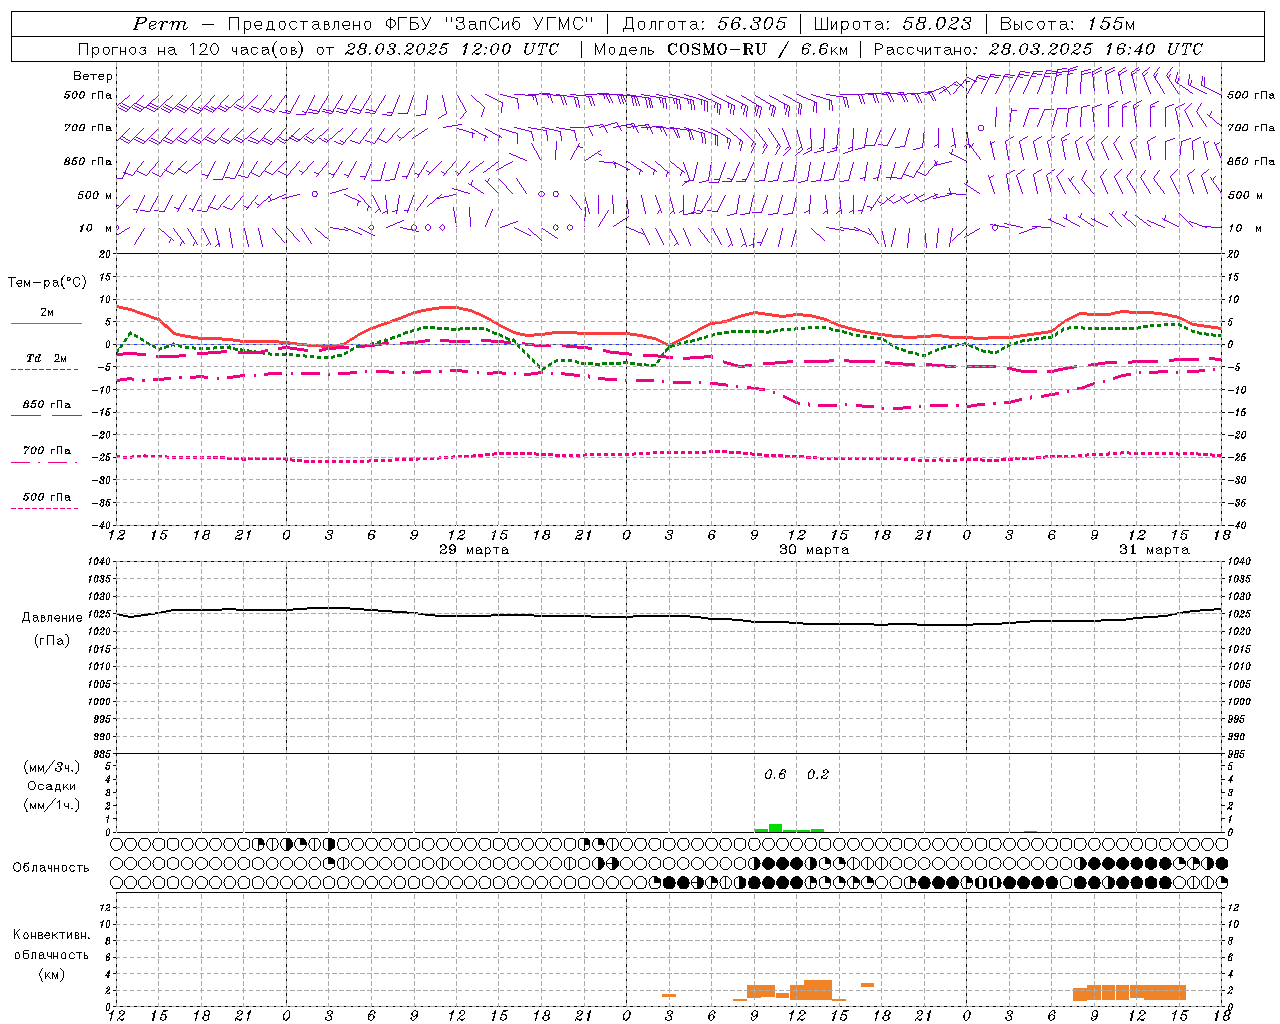Click the "Широта: 58.023" header value
This screenshot has height=1024, width=1280.
[x=892, y=24]
